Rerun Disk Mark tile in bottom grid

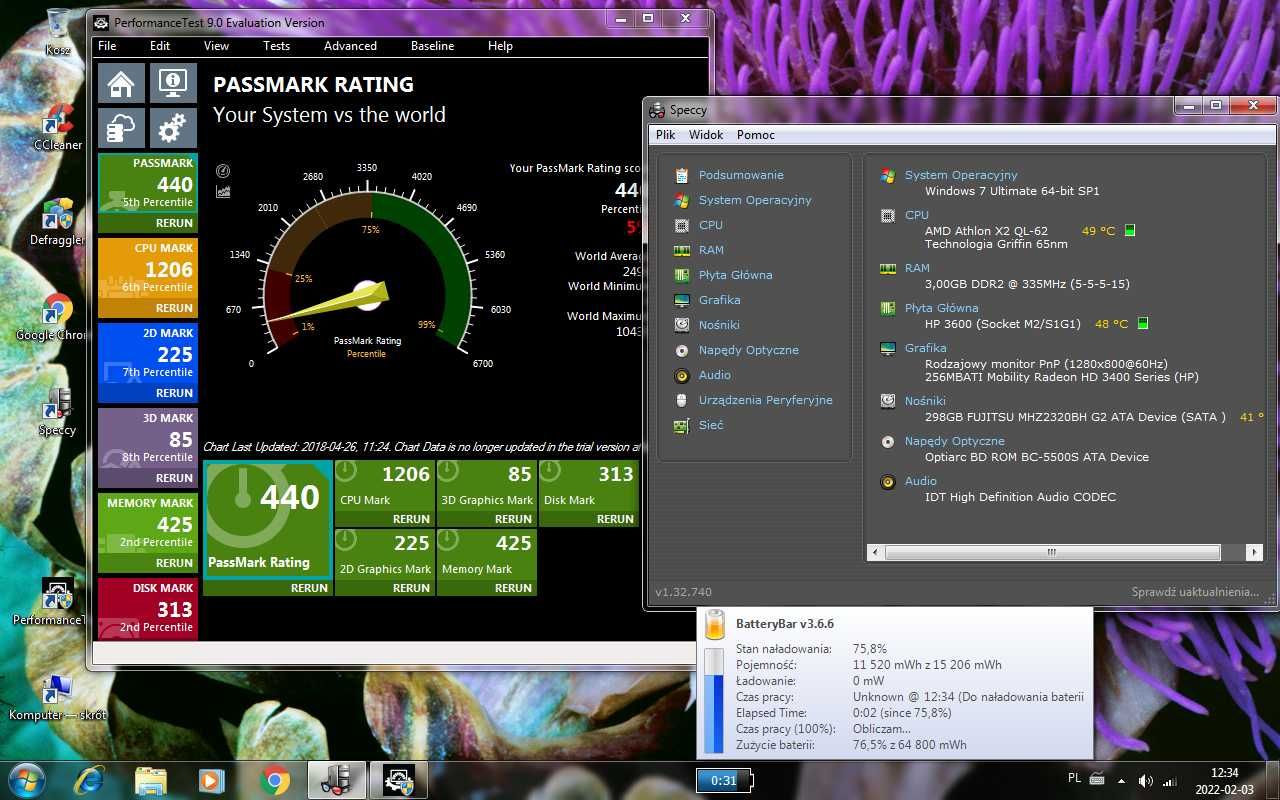(615, 519)
